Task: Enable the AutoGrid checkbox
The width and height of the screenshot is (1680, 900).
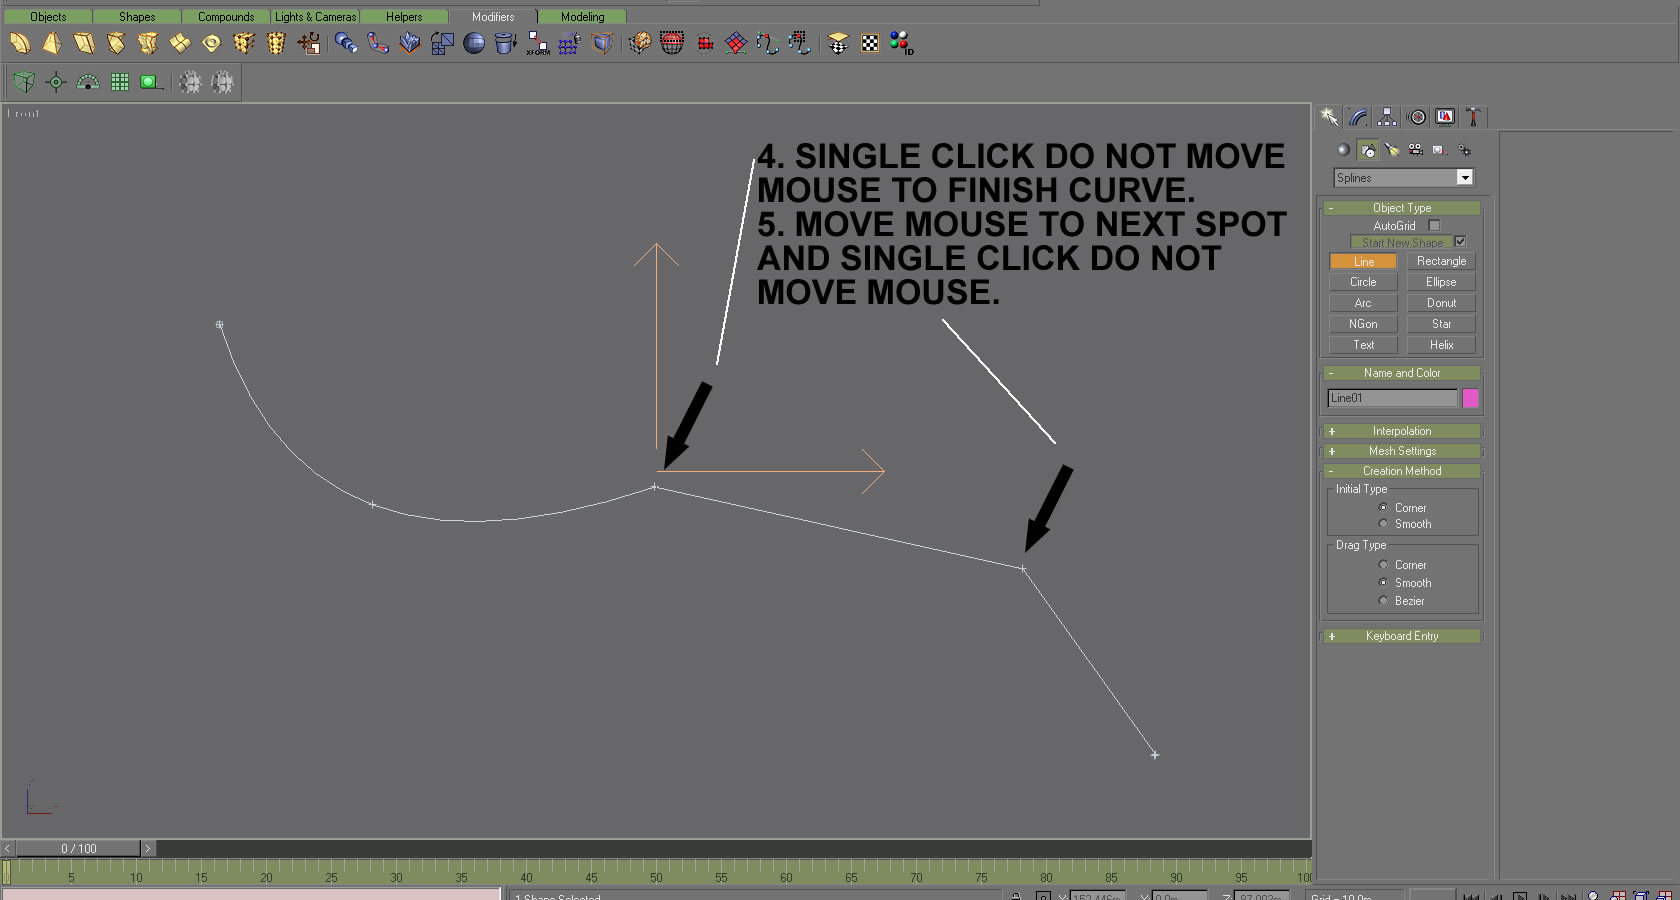Action: pos(1434,226)
